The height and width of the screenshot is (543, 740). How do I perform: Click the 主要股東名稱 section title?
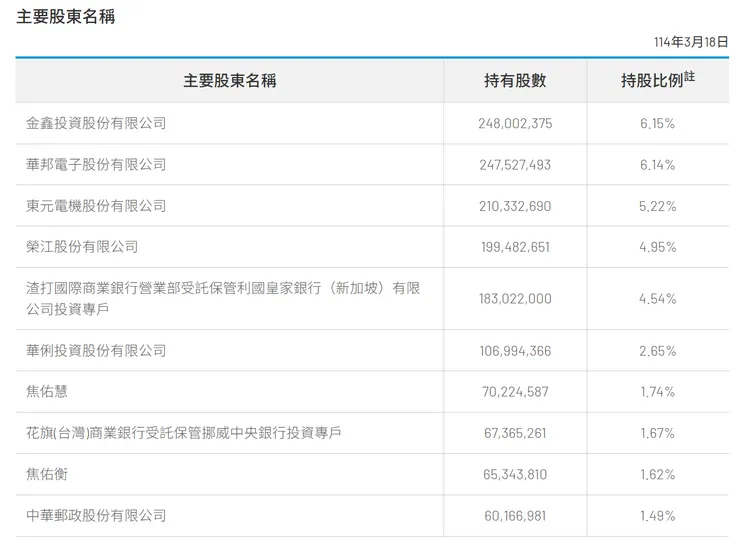[x=66, y=17]
